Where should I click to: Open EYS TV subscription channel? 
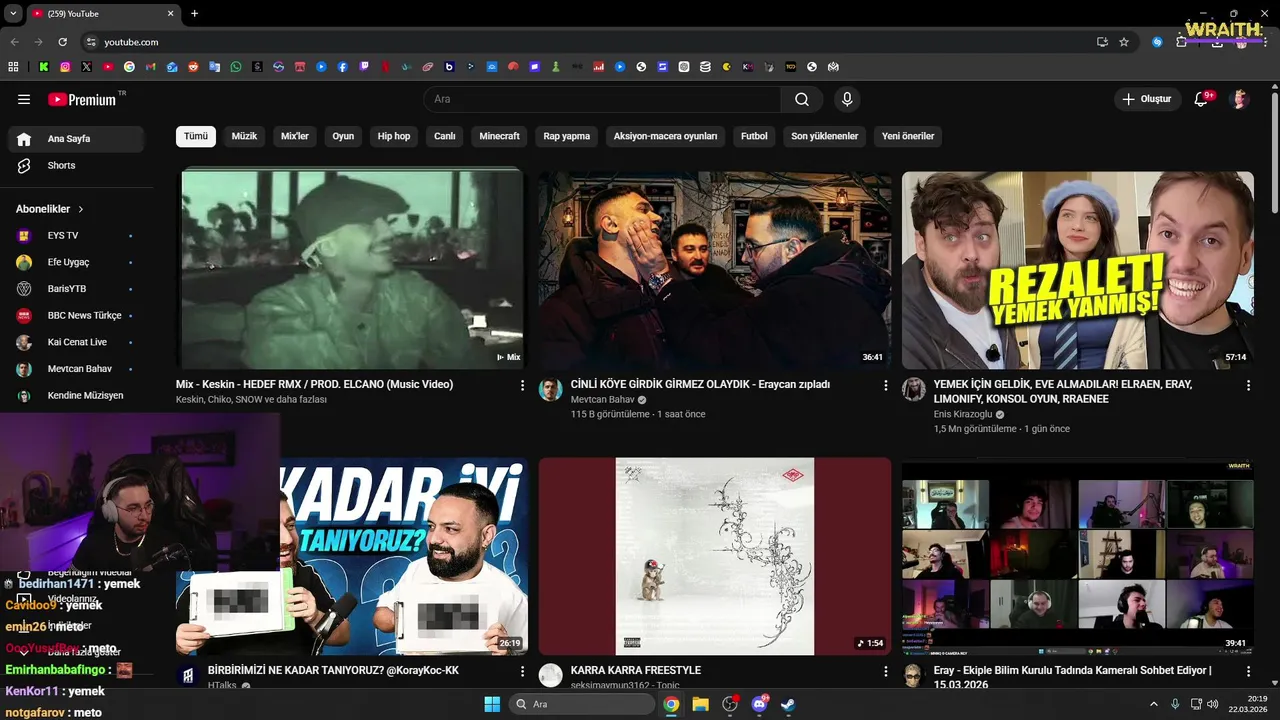pos(76,236)
